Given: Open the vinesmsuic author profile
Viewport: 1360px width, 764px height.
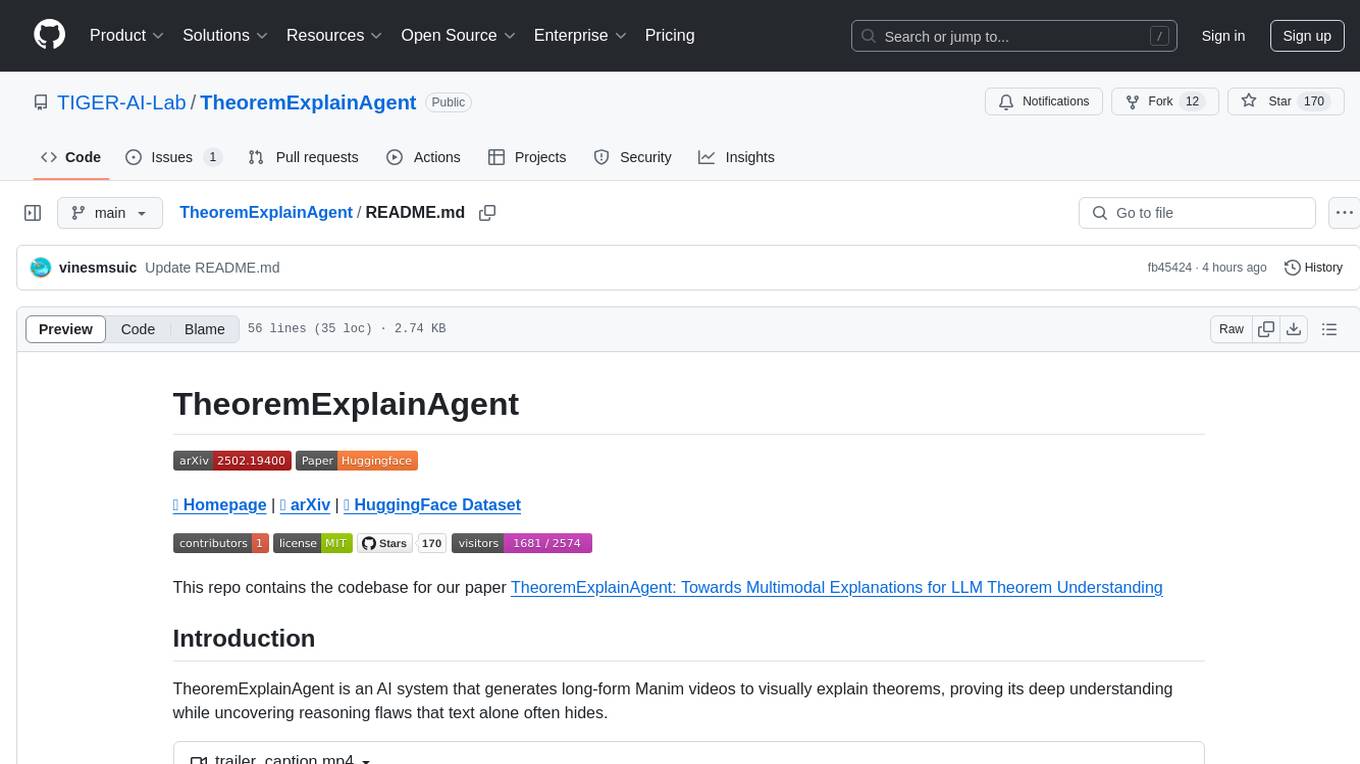Looking at the screenshot, I should tap(98, 267).
